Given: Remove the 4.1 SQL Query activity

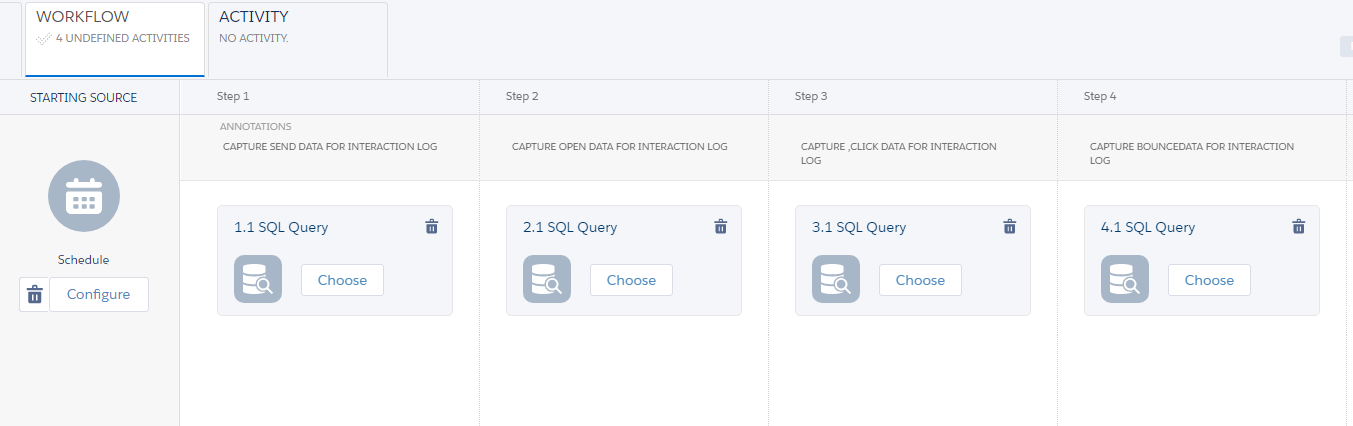Looking at the screenshot, I should tap(1299, 227).
